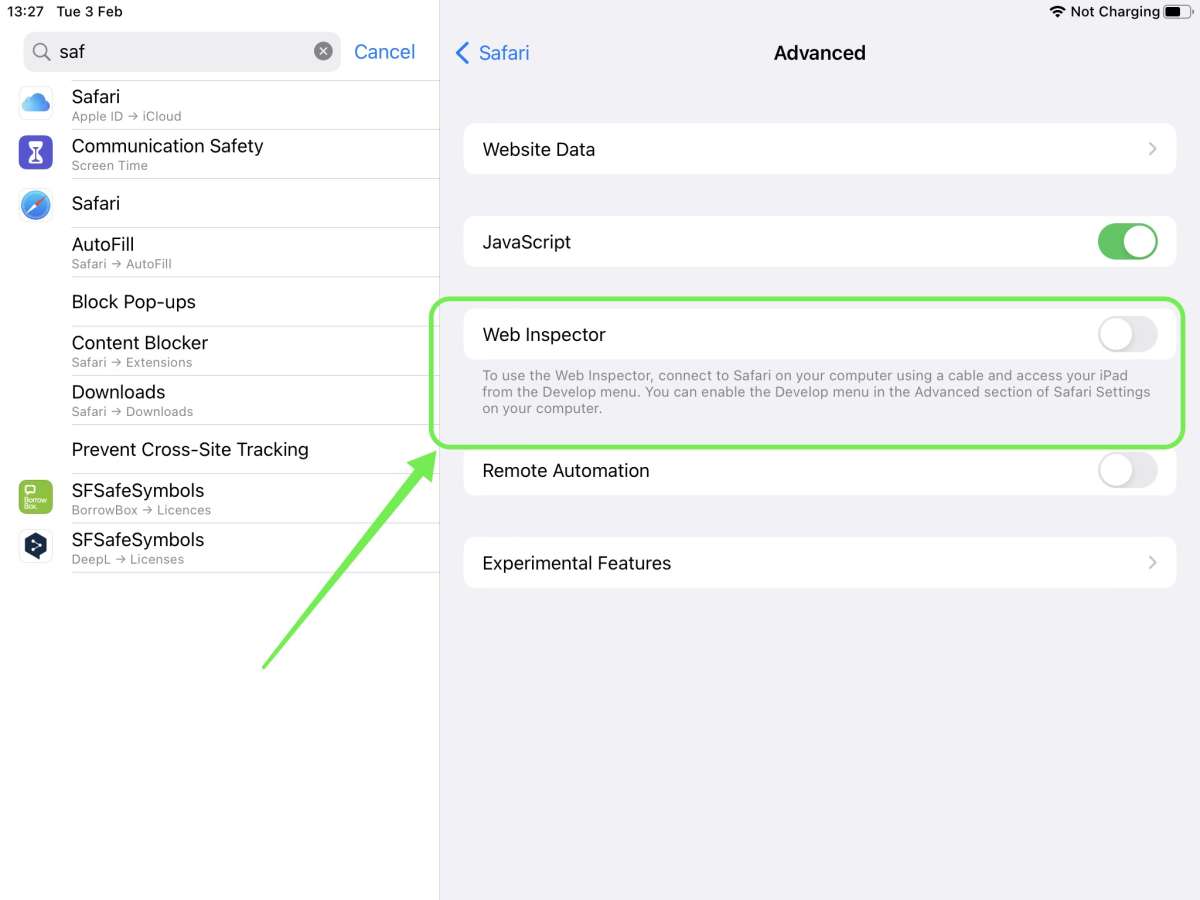This screenshot has width=1200, height=900.
Task: Tap the Safari compass icon
Action: pos(36,204)
